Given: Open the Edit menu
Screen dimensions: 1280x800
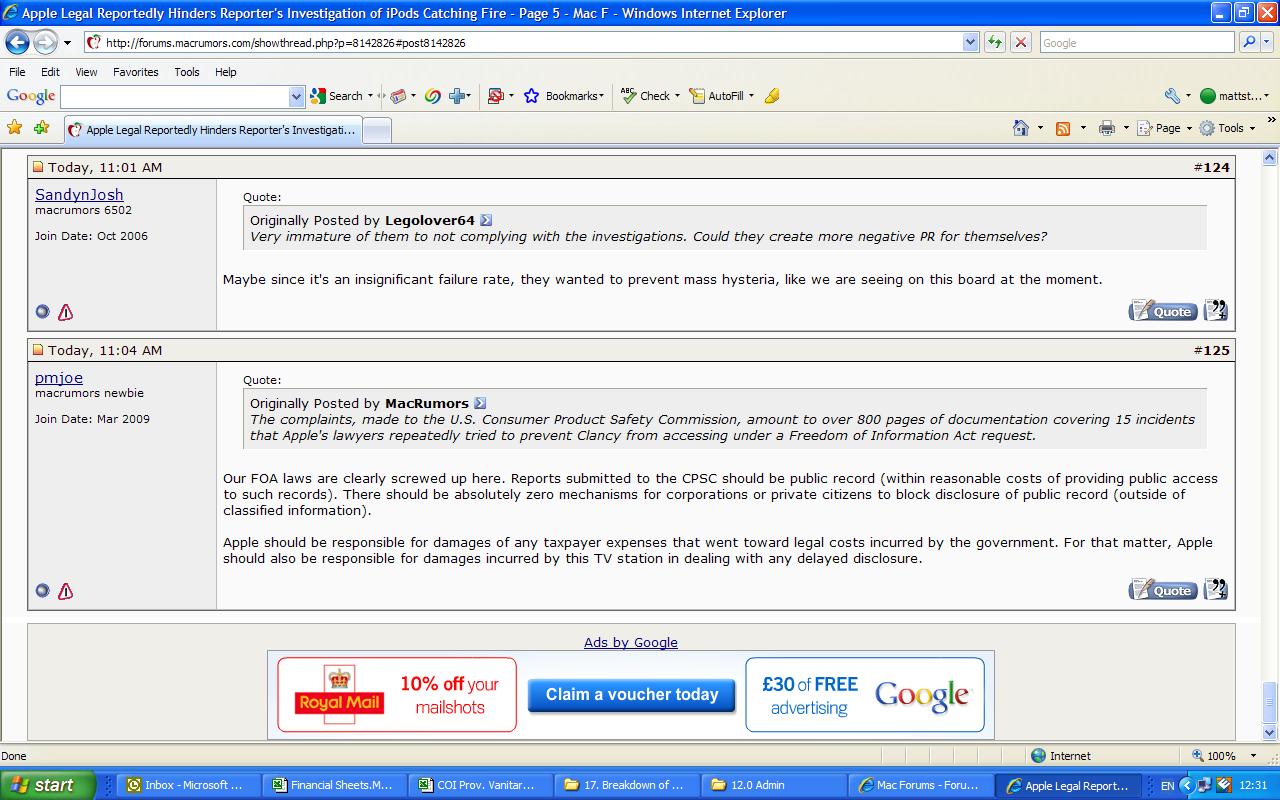Looking at the screenshot, I should [x=50, y=72].
